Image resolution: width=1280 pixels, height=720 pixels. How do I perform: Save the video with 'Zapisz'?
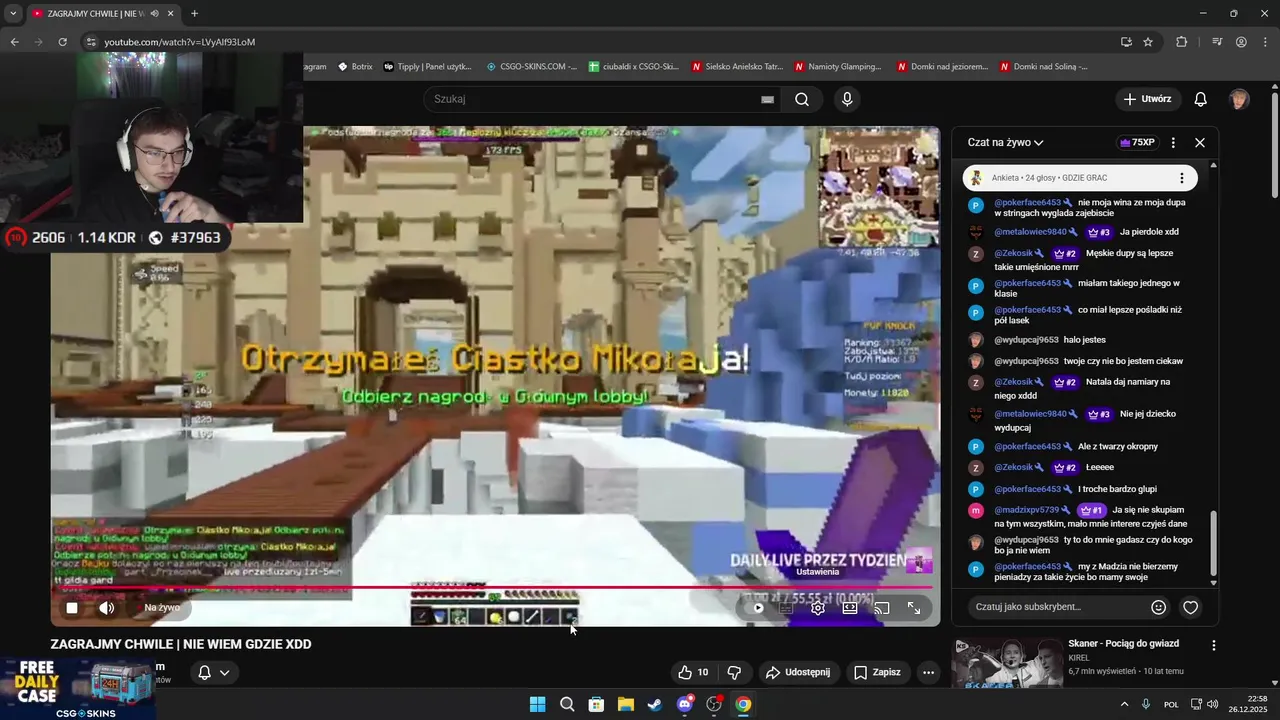pyautogui.click(x=877, y=672)
